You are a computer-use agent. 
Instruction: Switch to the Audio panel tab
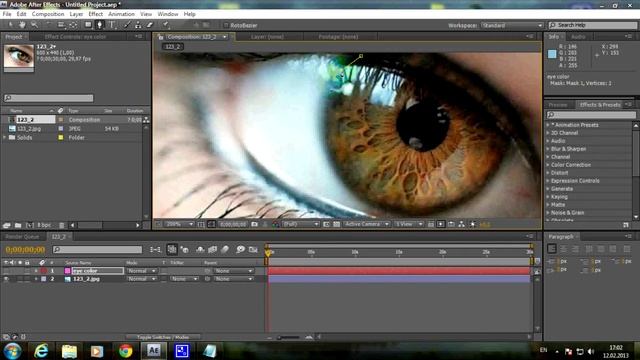point(578,37)
